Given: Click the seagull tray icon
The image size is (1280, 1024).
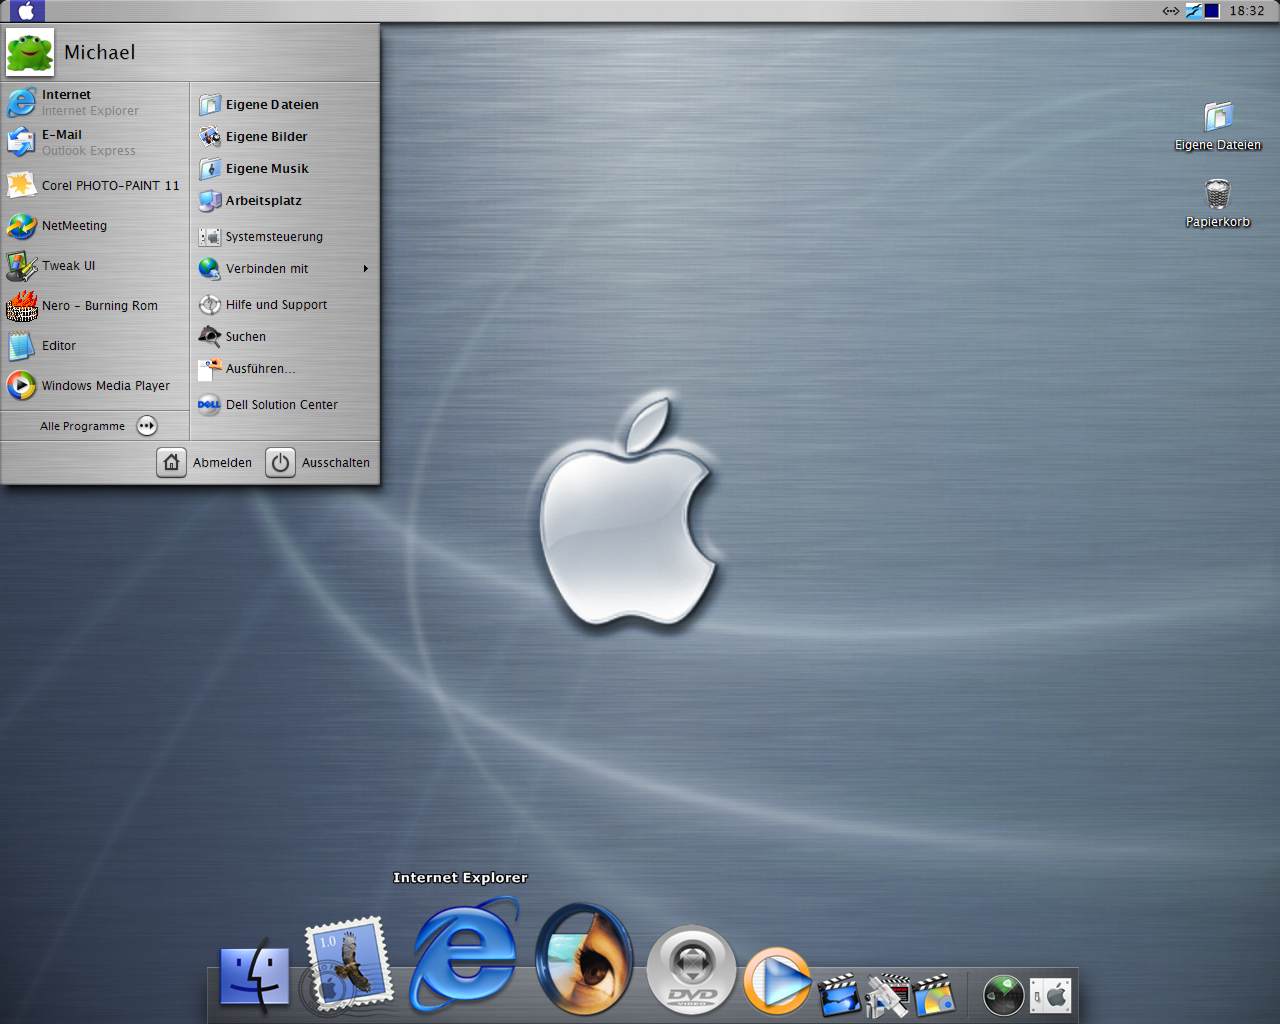Looking at the screenshot, I should click(1194, 11).
